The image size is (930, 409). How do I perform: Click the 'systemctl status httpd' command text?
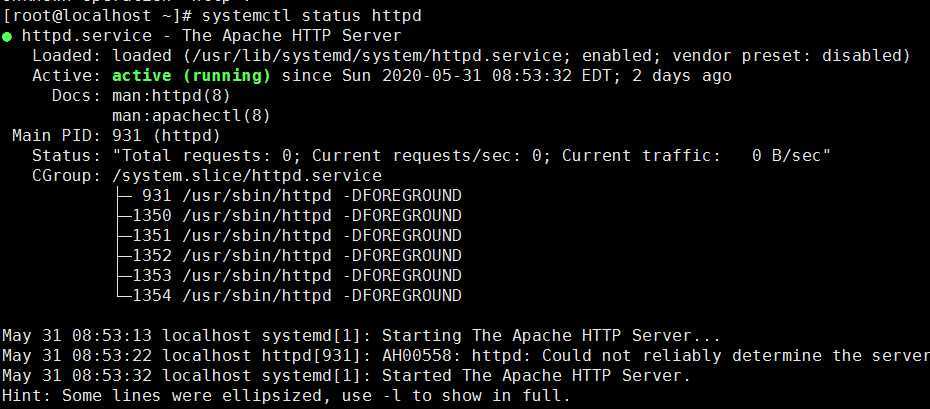pyautogui.click(x=311, y=15)
